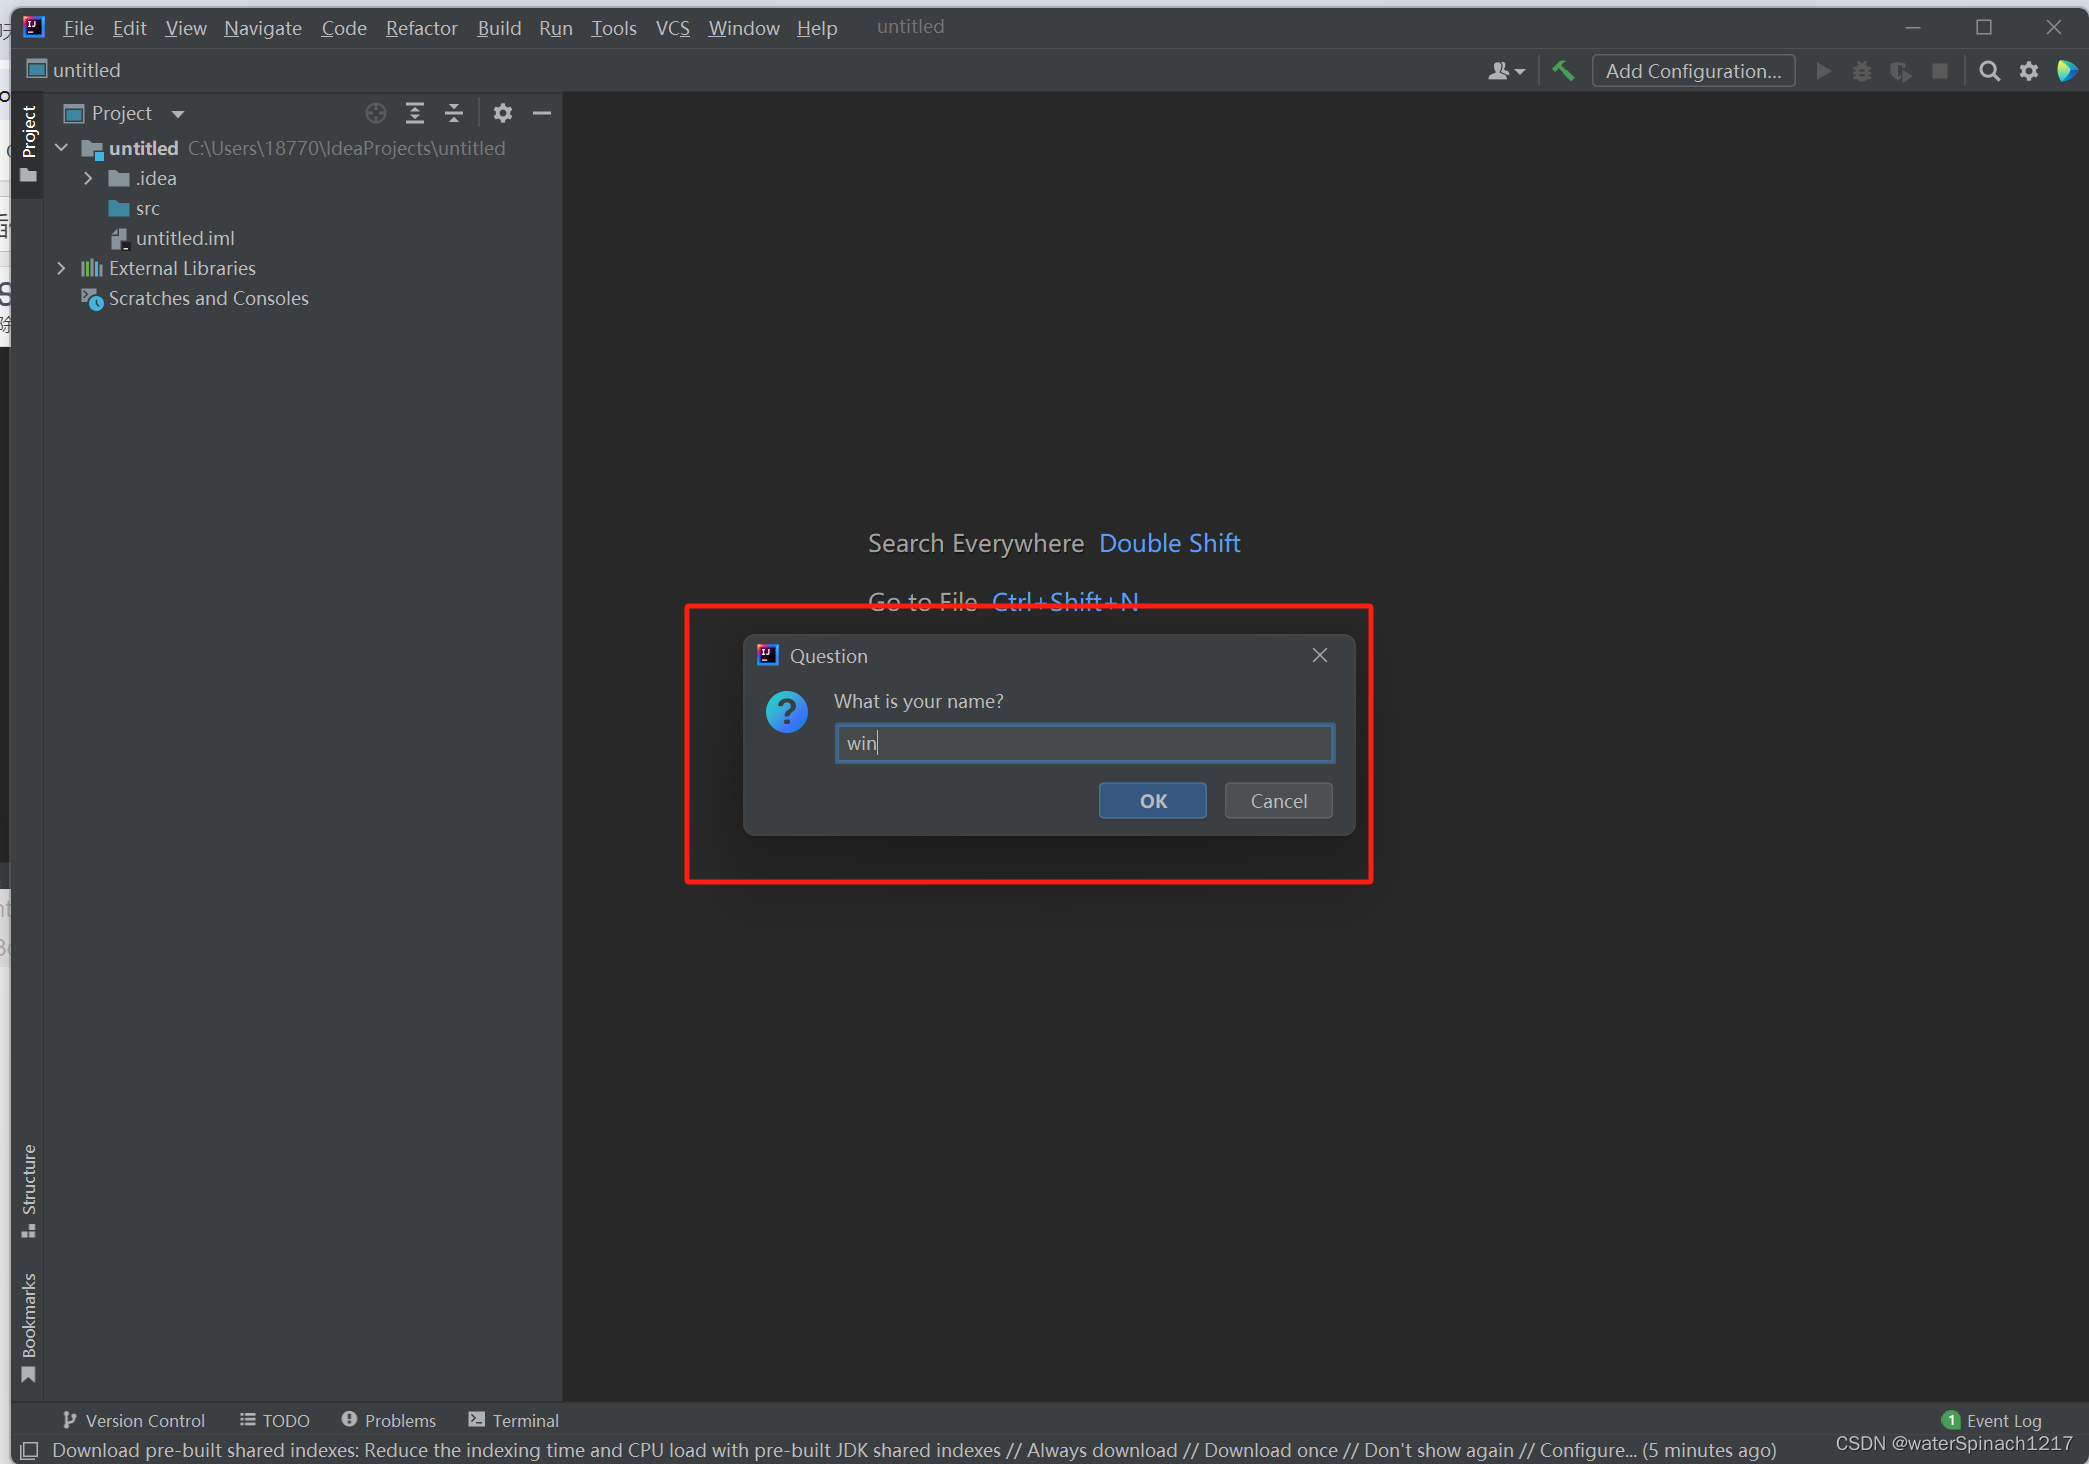Click the Select Opened File target icon
2089x1464 pixels.
click(376, 113)
